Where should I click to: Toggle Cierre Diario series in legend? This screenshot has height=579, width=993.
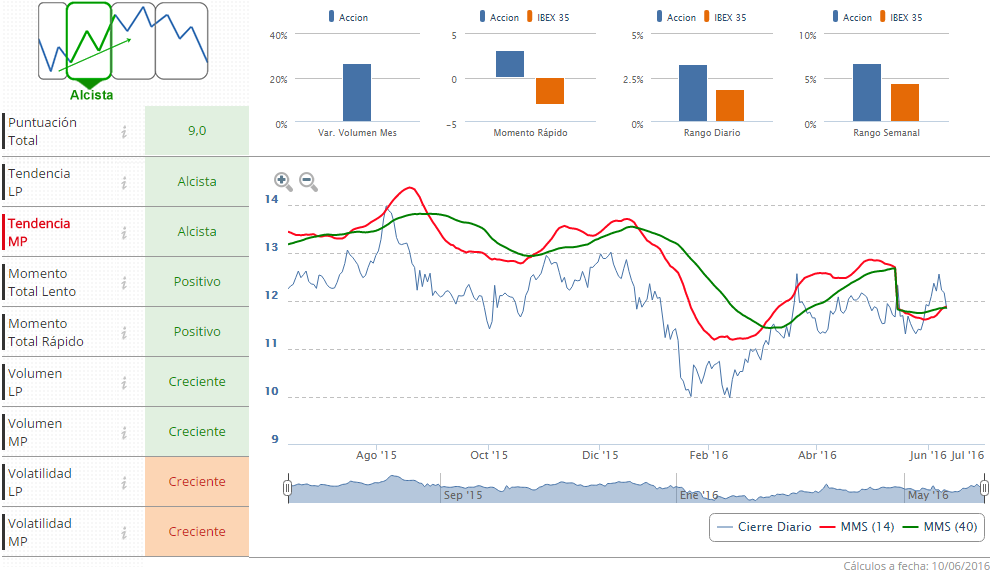click(x=765, y=527)
